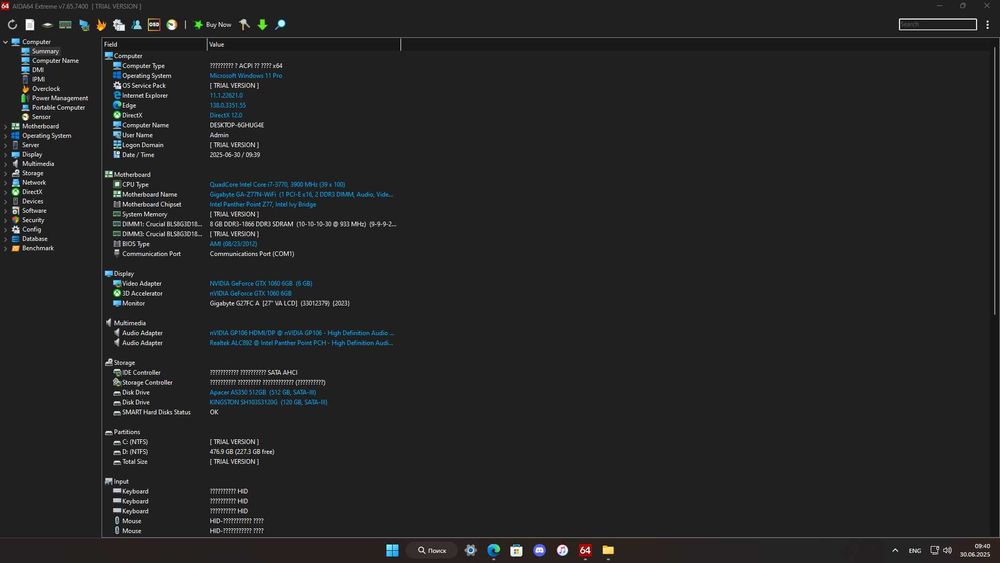1000x563 pixels.
Task: Click the magnifier search icon in toolbar
Action: (x=280, y=25)
